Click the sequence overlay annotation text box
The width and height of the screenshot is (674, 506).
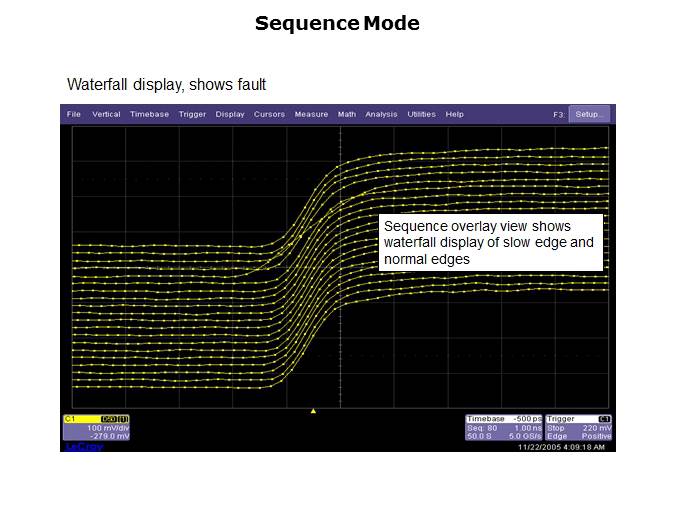coord(490,243)
